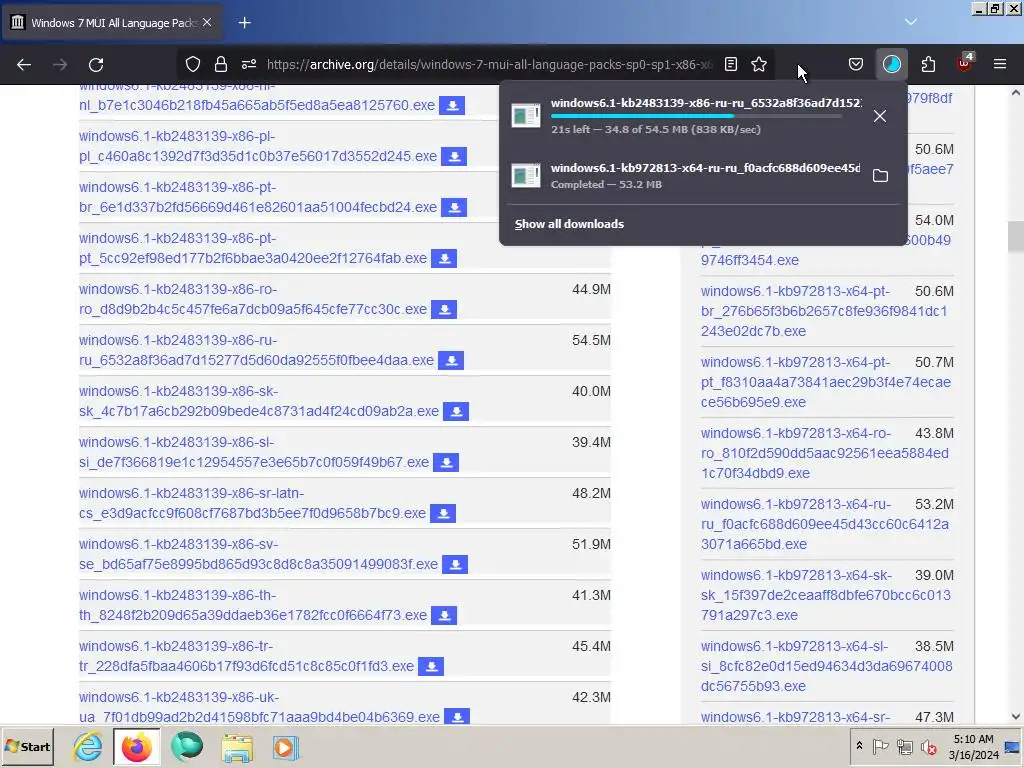Open Windows Media Player in taskbar
This screenshot has height=768, width=1024.
[x=285, y=747]
